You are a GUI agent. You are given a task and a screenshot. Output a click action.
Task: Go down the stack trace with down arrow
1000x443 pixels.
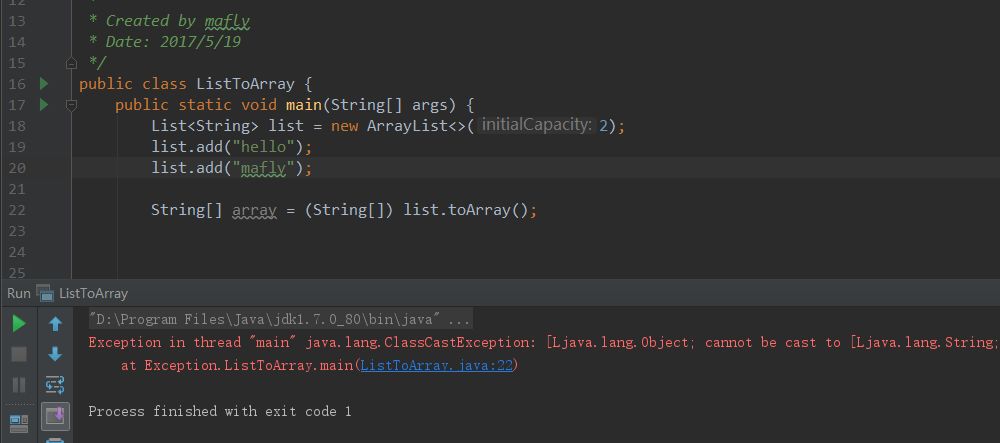55,354
